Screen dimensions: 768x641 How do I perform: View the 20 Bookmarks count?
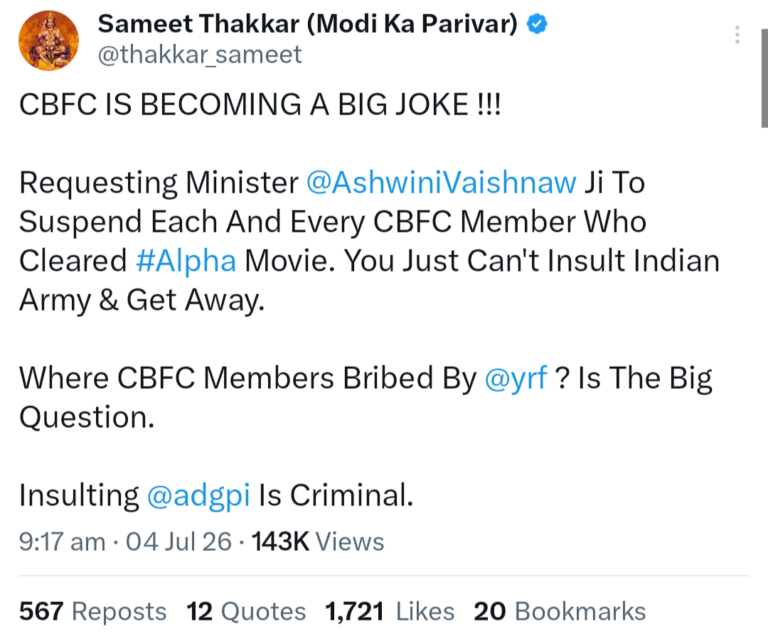coord(560,612)
